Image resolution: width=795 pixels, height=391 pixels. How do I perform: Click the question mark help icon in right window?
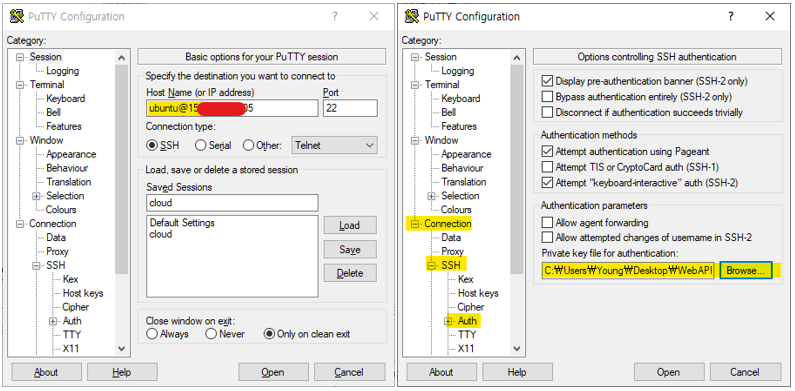point(730,16)
